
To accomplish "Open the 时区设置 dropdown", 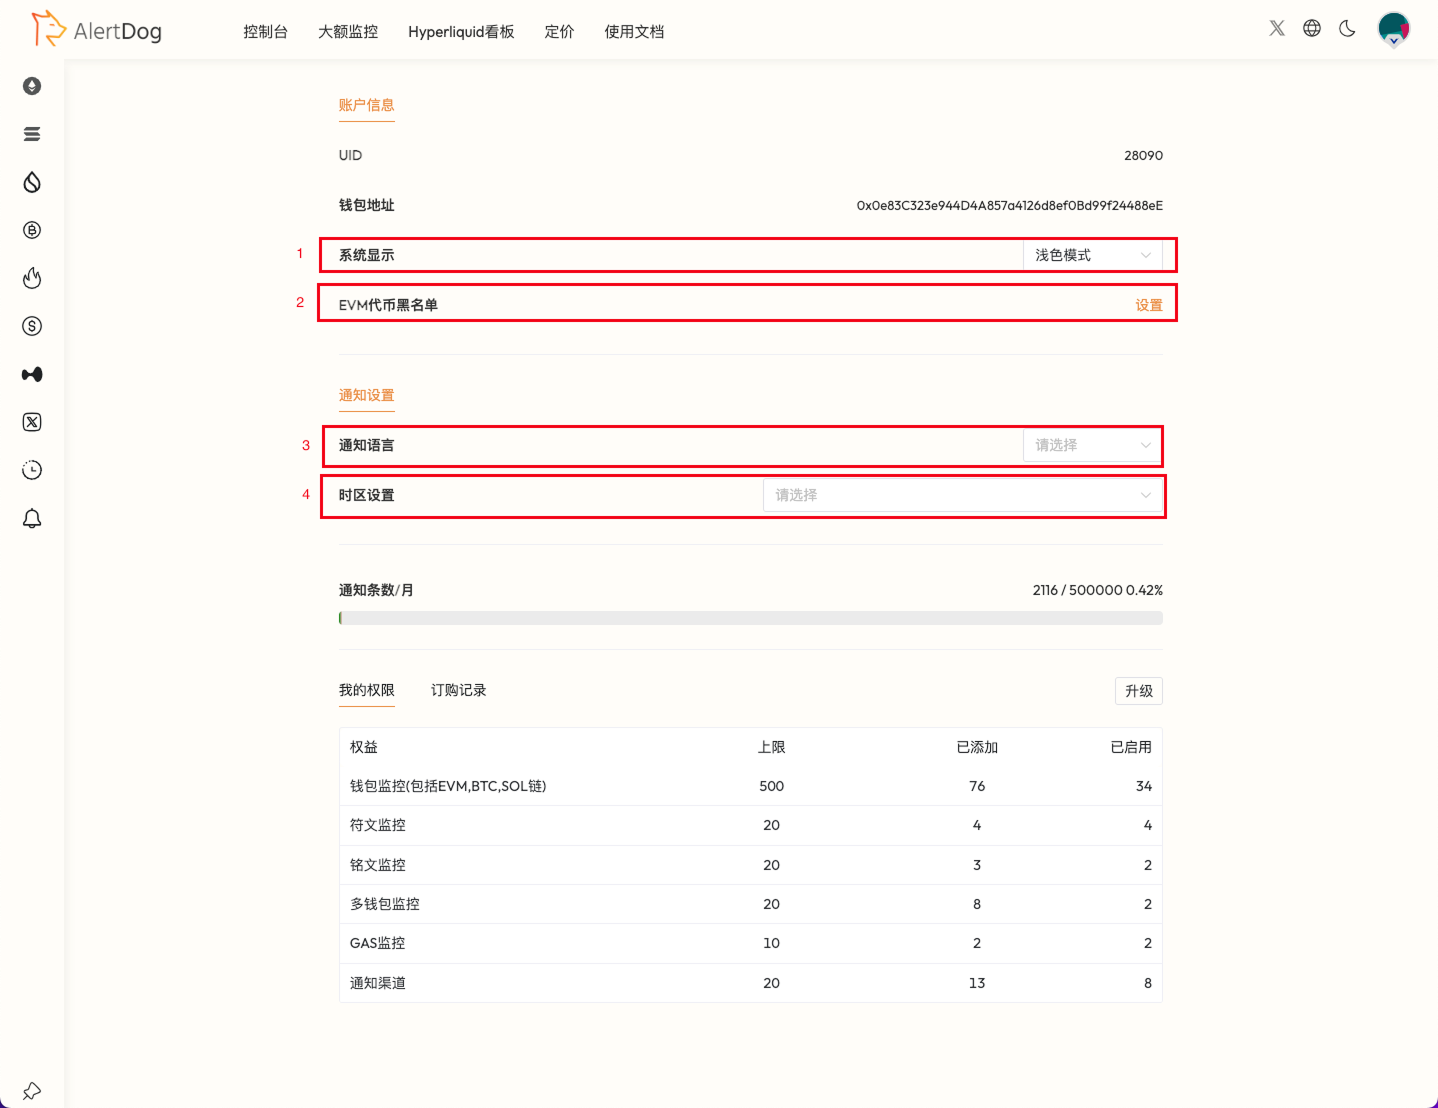I will [963, 495].
